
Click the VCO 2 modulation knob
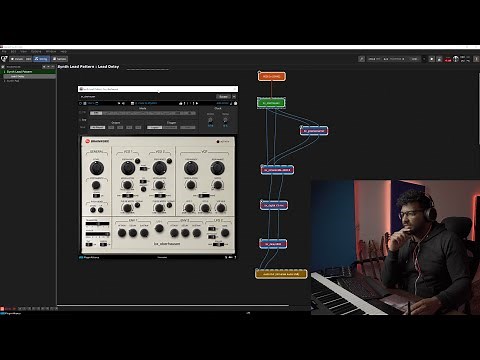(159, 185)
